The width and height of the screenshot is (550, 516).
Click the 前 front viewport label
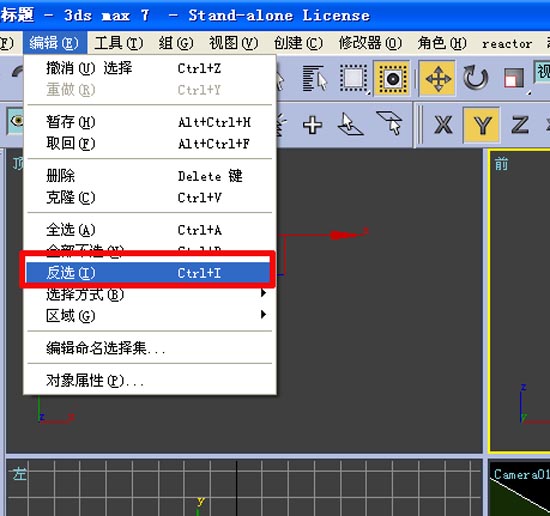502,164
